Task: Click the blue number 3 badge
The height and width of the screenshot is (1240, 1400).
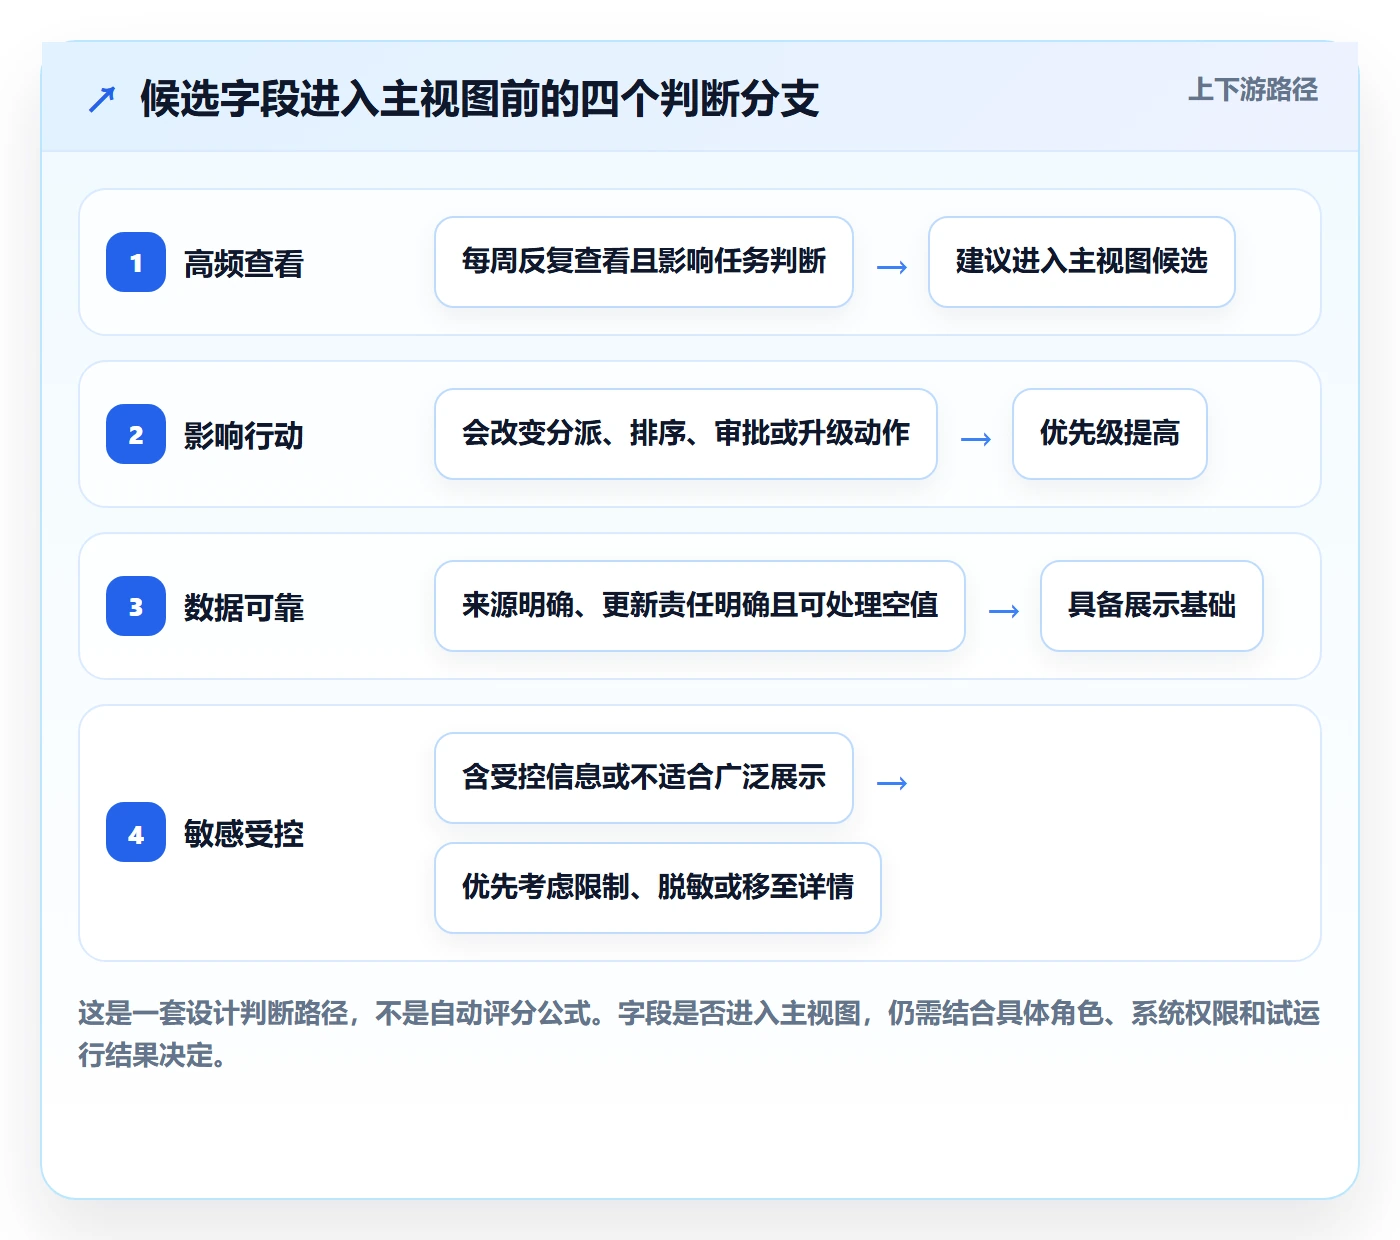Action: [136, 606]
